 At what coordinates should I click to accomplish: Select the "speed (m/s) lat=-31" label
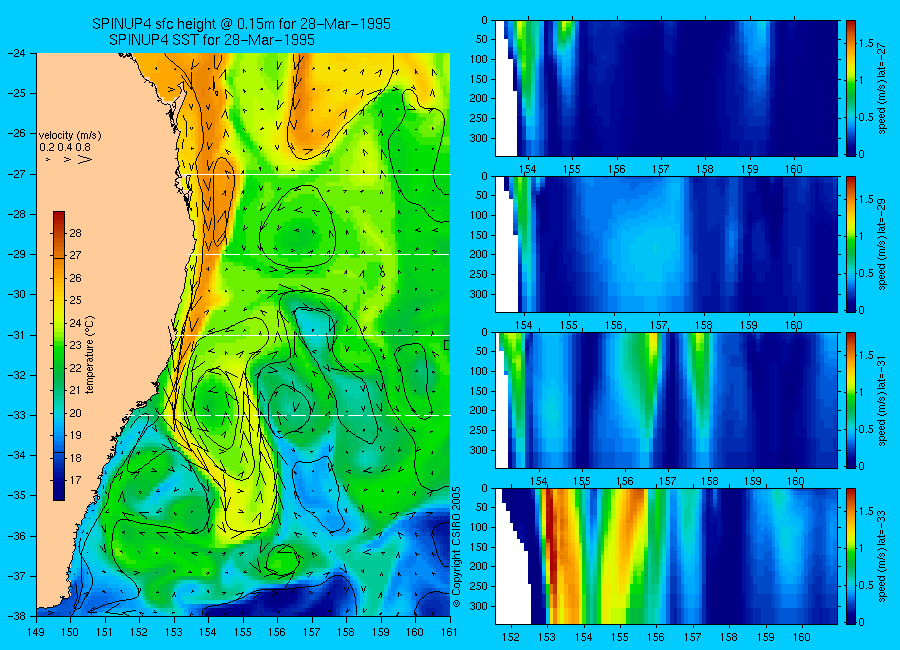882,400
